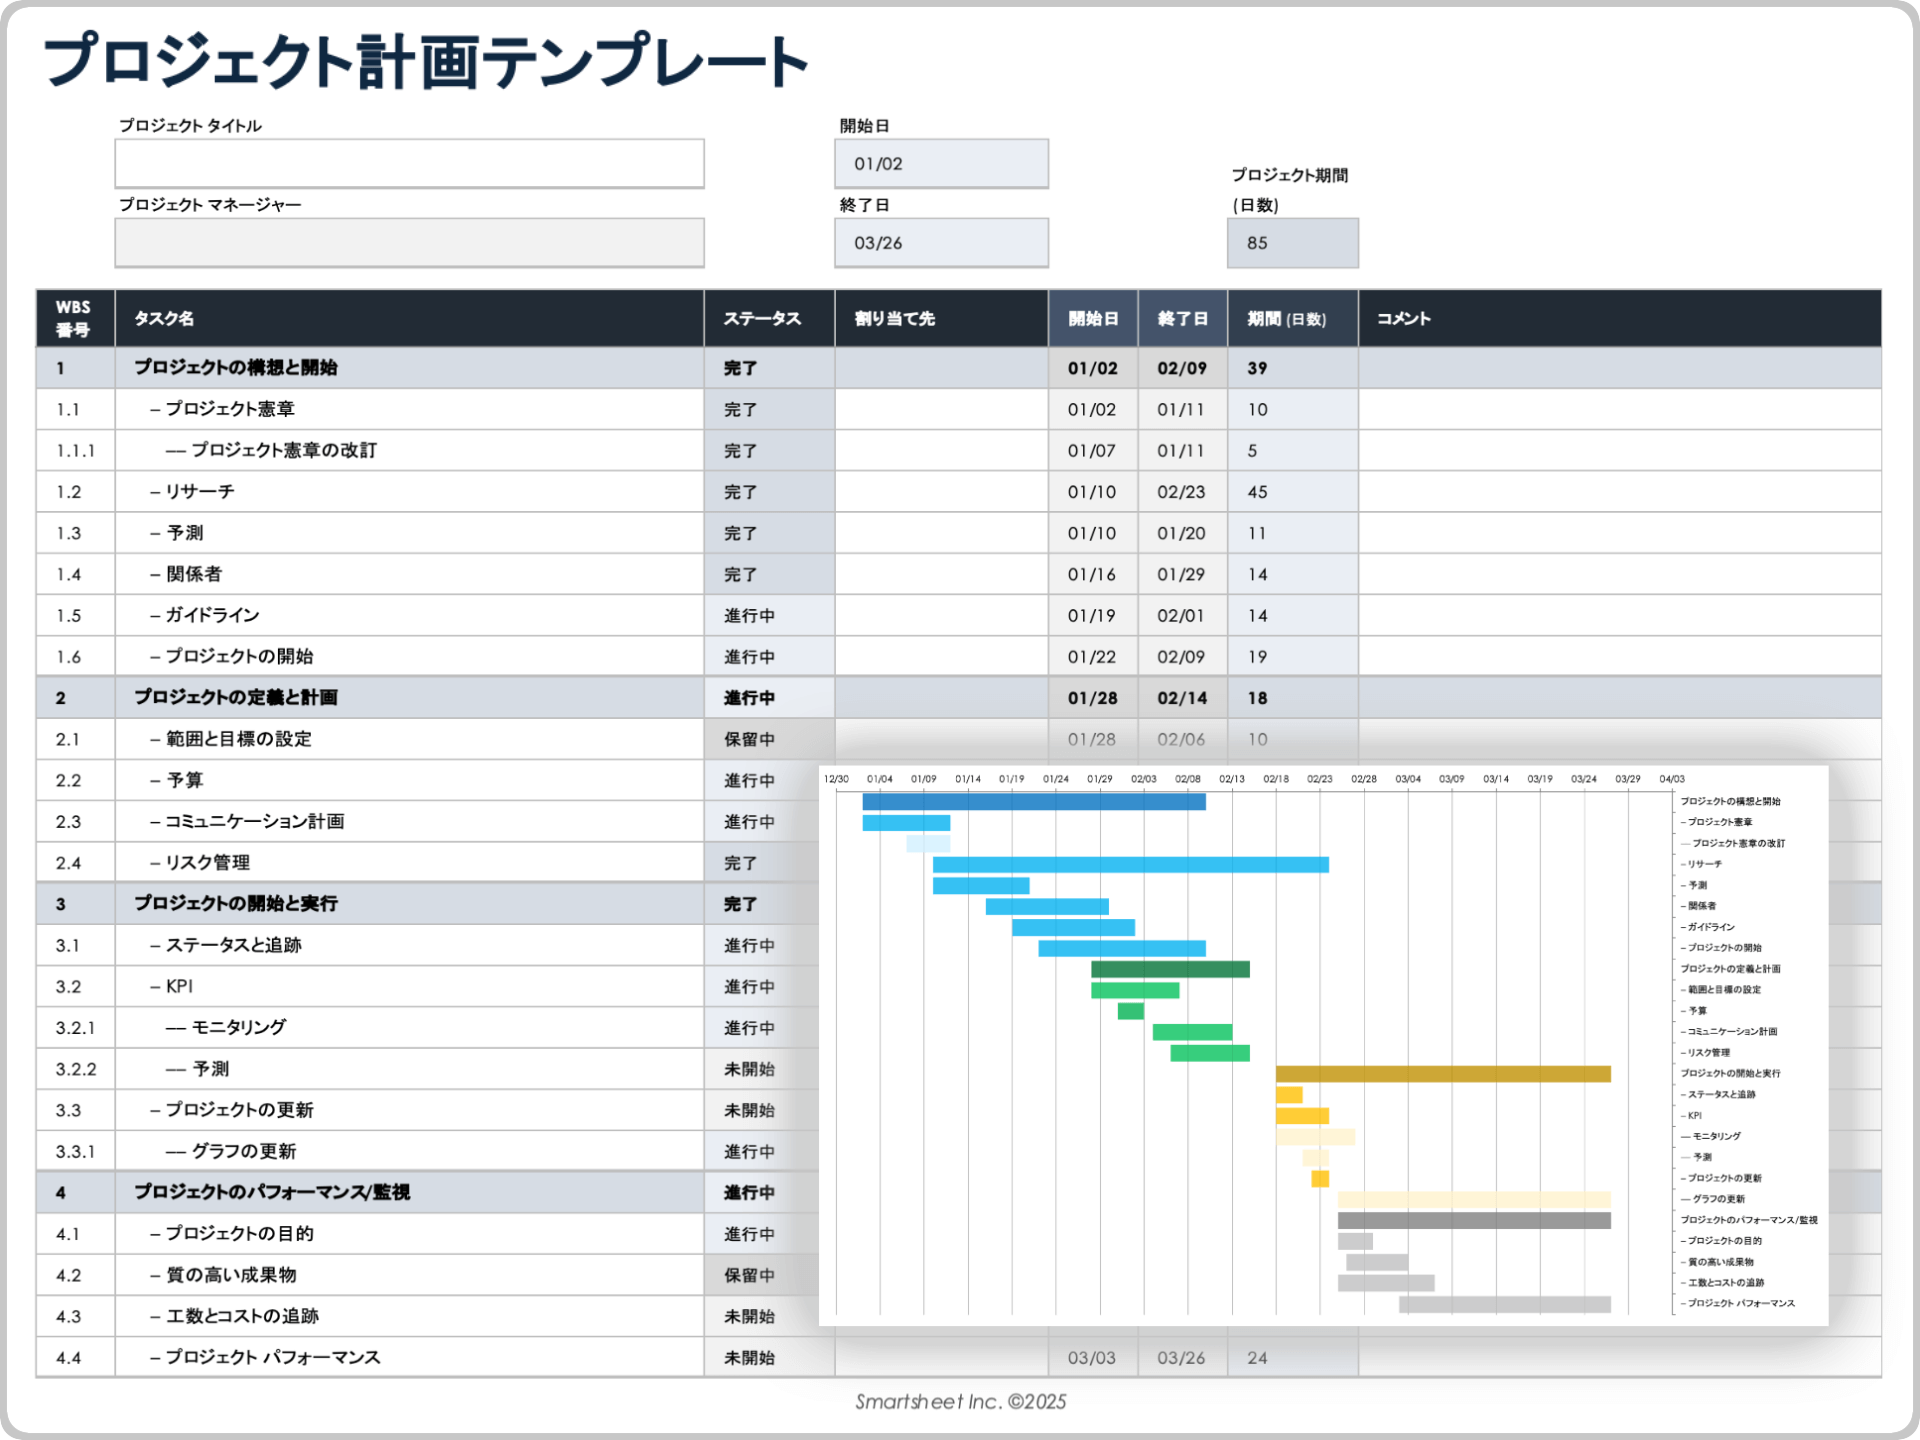Click the 保留中 status of 質の高い成果物
The image size is (1920, 1440).
[x=748, y=1275]
